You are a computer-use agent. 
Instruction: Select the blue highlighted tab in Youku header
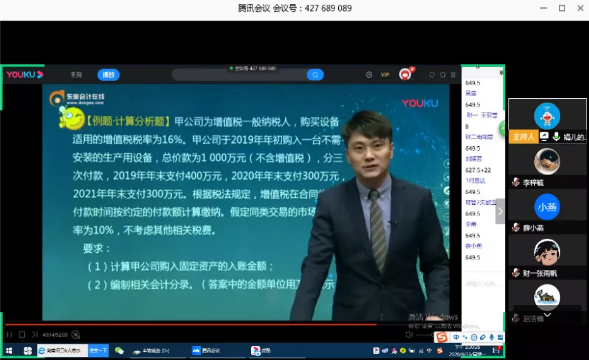coord(109,75)
